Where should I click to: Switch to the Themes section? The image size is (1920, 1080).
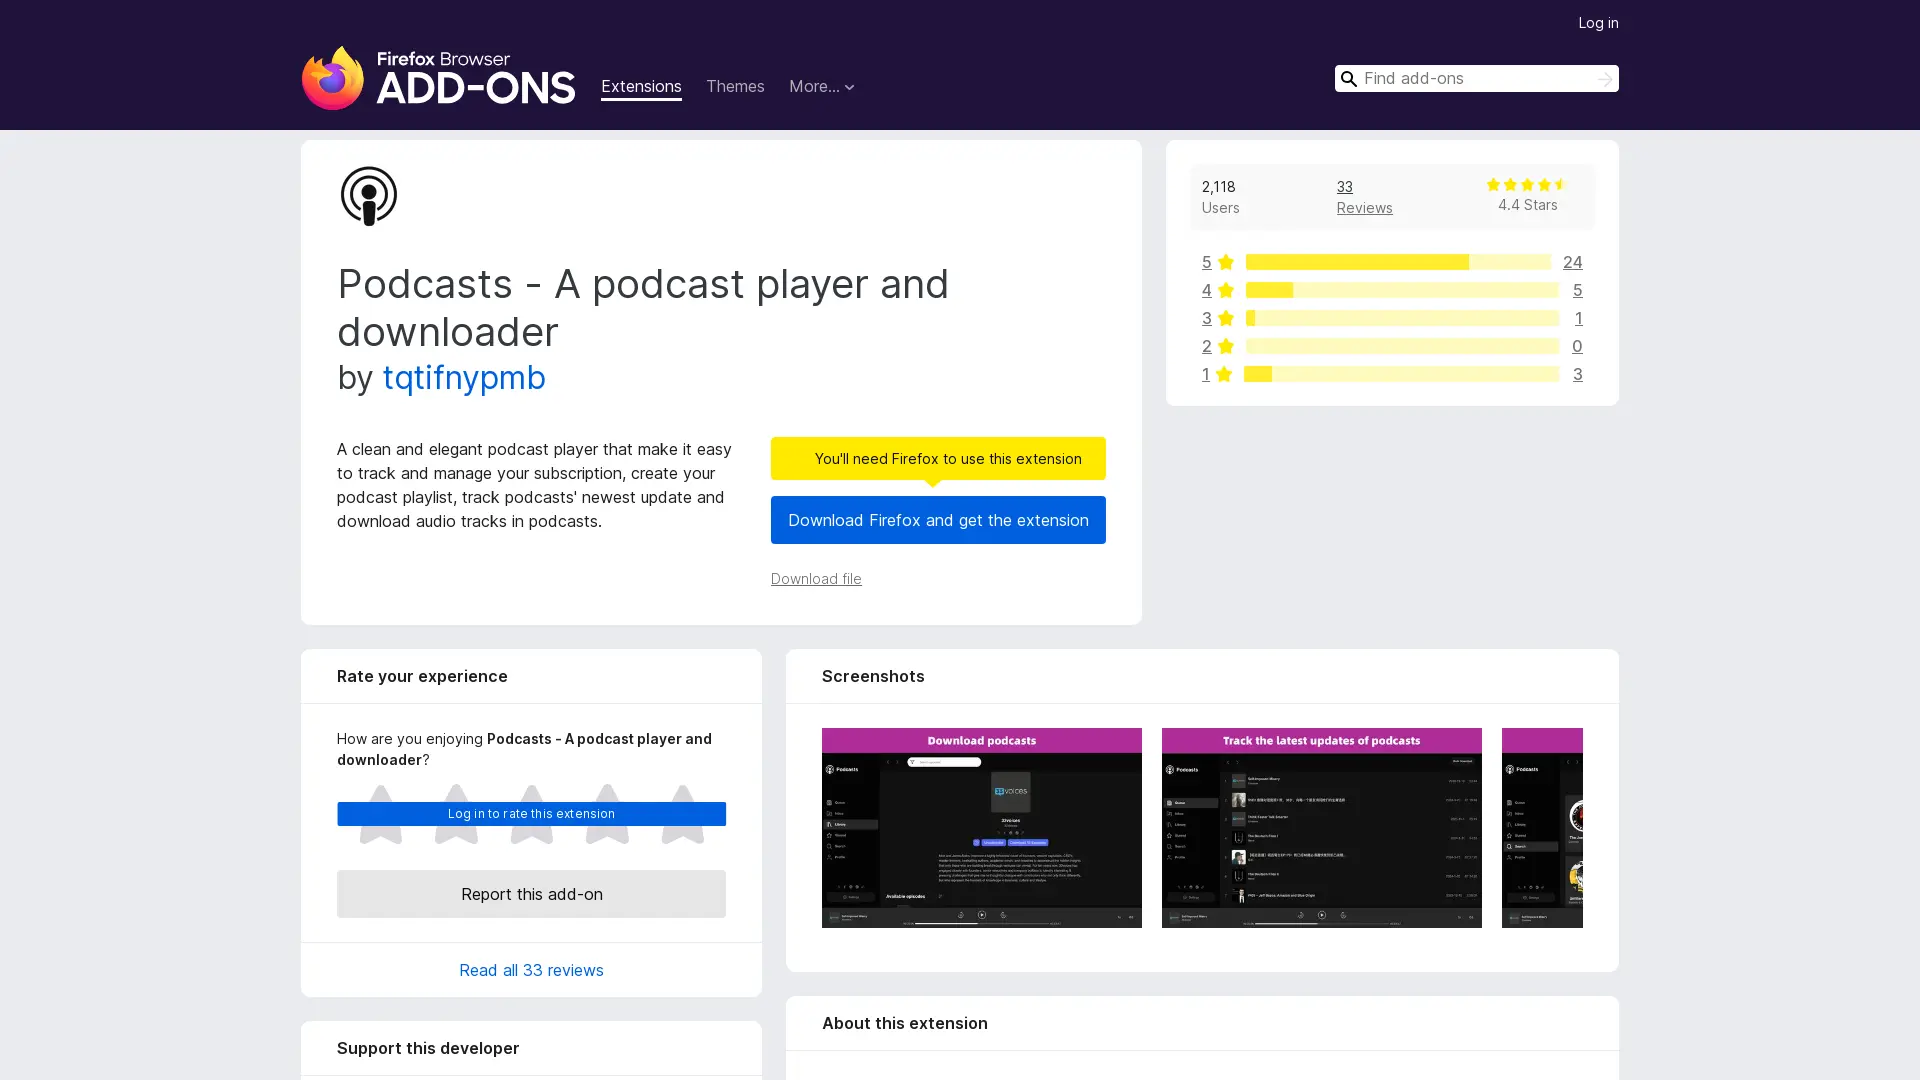pos(735,86)
